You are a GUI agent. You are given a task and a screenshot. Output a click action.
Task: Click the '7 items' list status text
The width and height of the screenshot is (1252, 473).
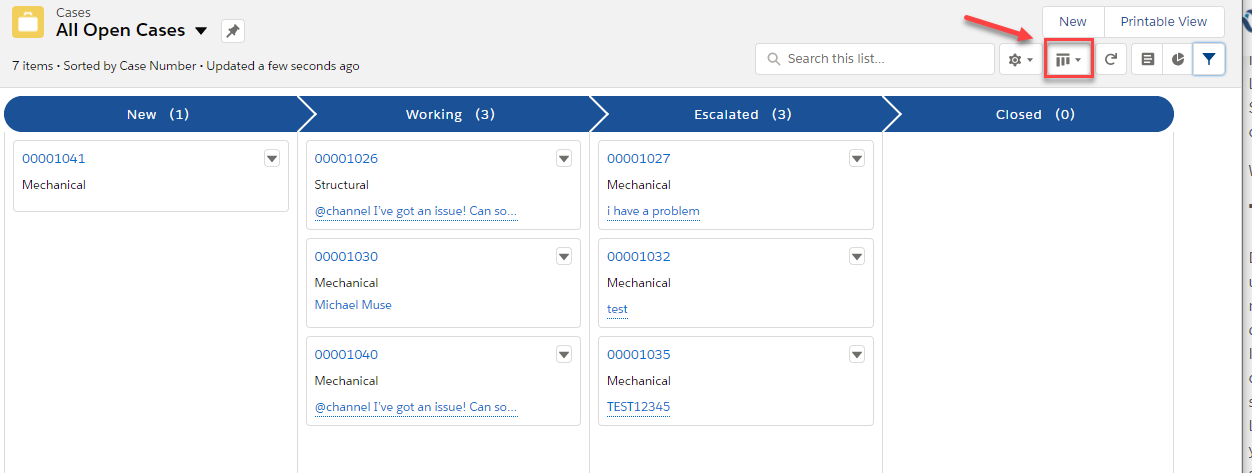[33, 66]
